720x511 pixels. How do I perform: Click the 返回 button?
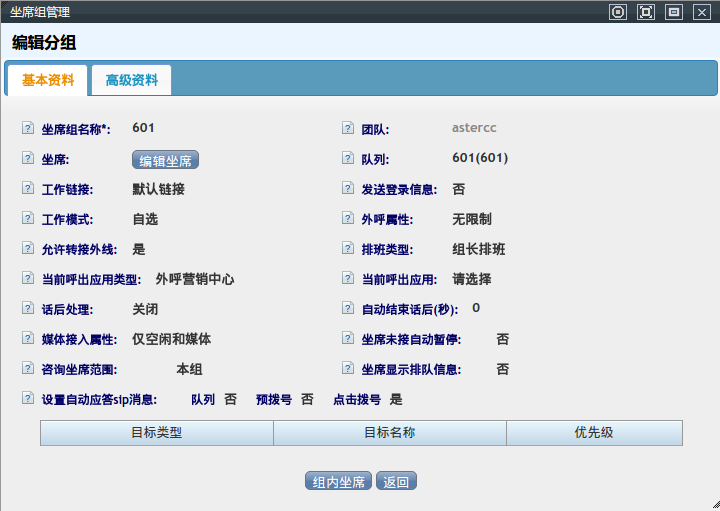coord(396,482)
